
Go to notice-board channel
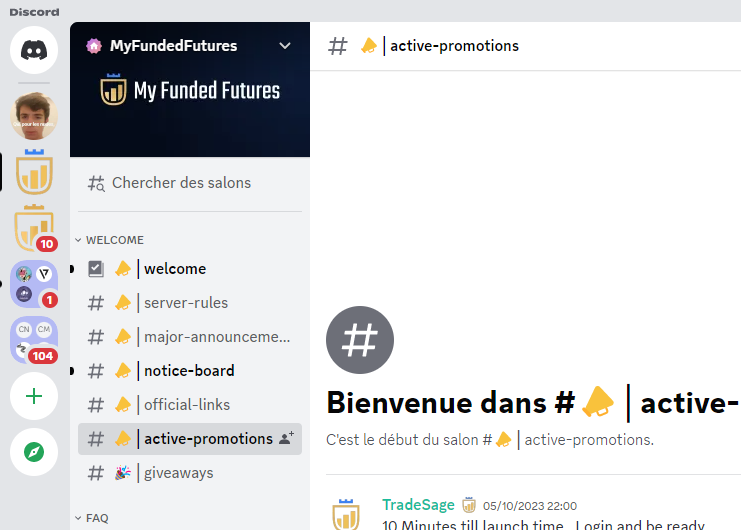[x=190, y=371]
